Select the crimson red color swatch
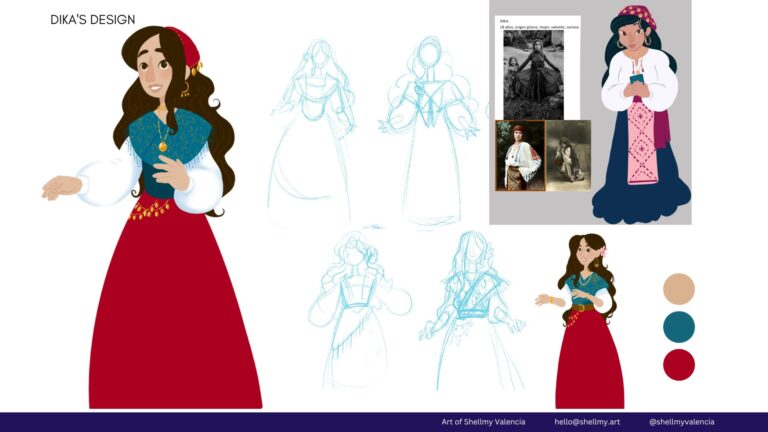This screenshot has height=432, width=768. click(x=679, y=365)
